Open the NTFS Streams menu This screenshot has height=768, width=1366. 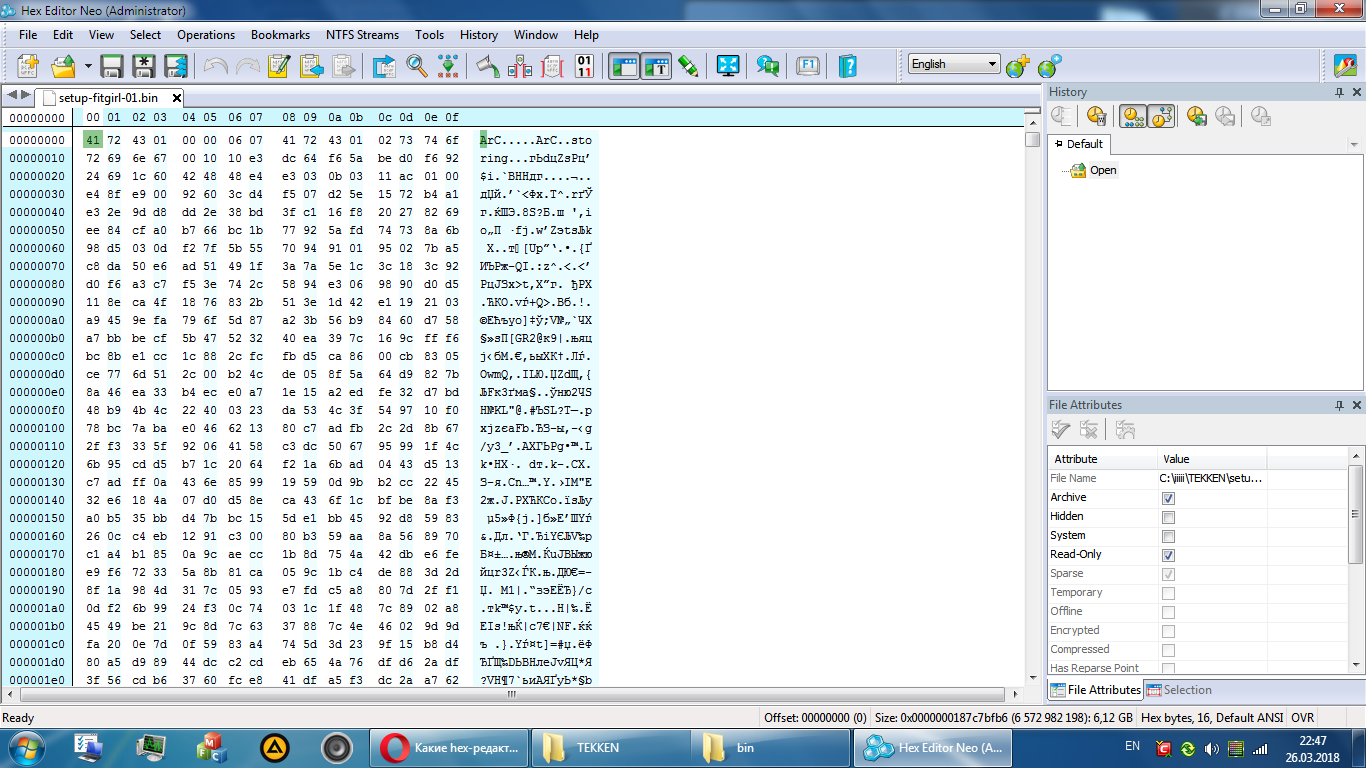point(364,35)
